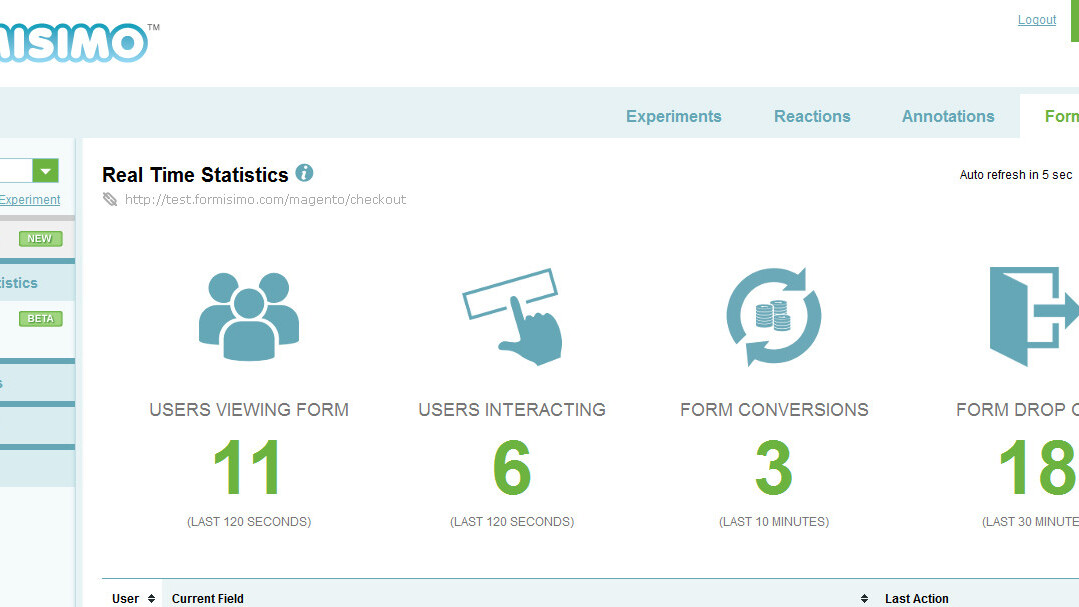Click the form conversions coin cycle icon
Viewport: 1079px width, 607px height.
tap(773, 315)
